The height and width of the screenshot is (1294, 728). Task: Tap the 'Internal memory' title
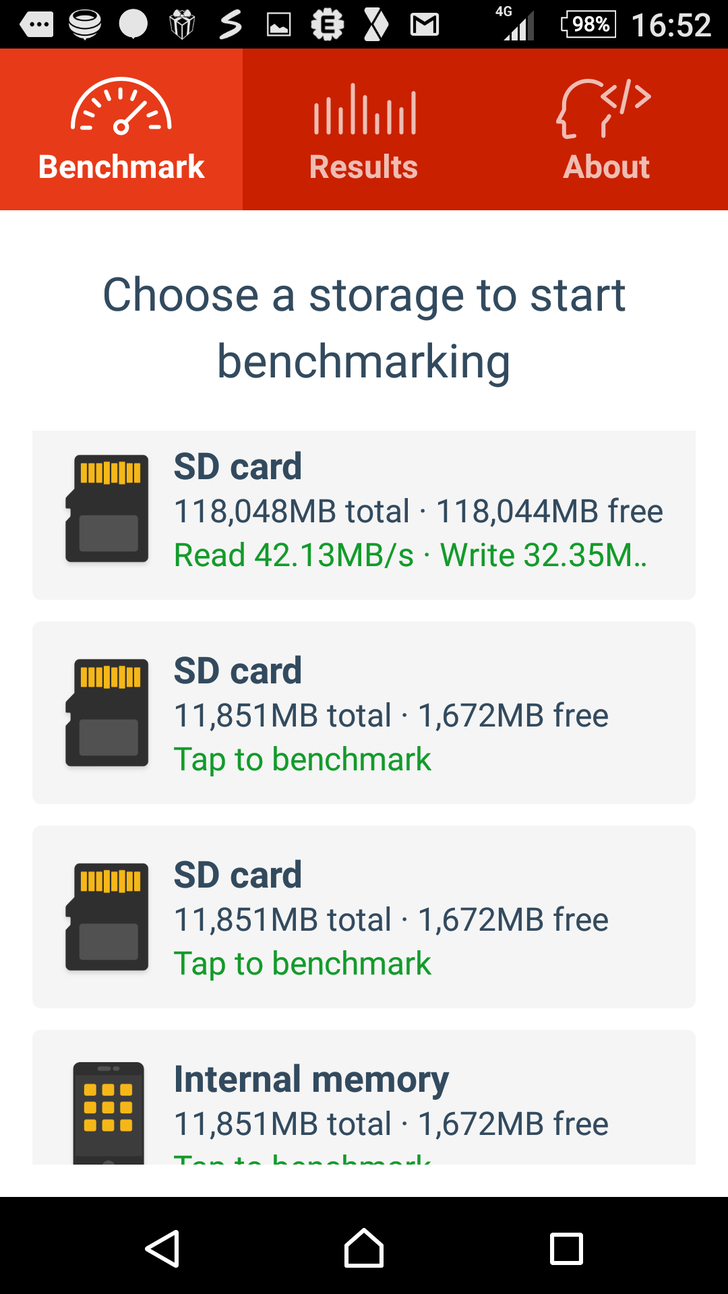(311, 1079)
